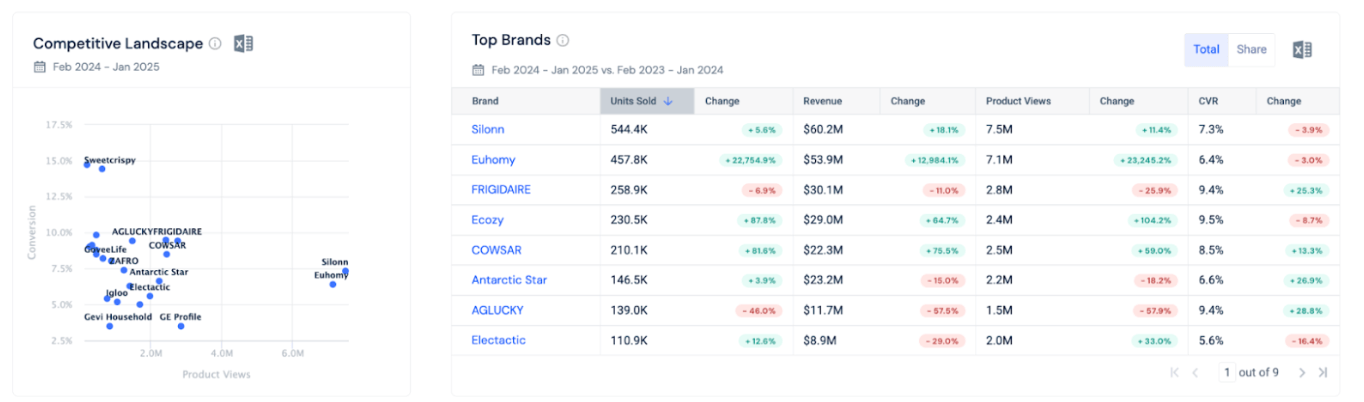Click the calendar icon under Competitive Landscape
1364x402 pixels.
click(40, 67)
